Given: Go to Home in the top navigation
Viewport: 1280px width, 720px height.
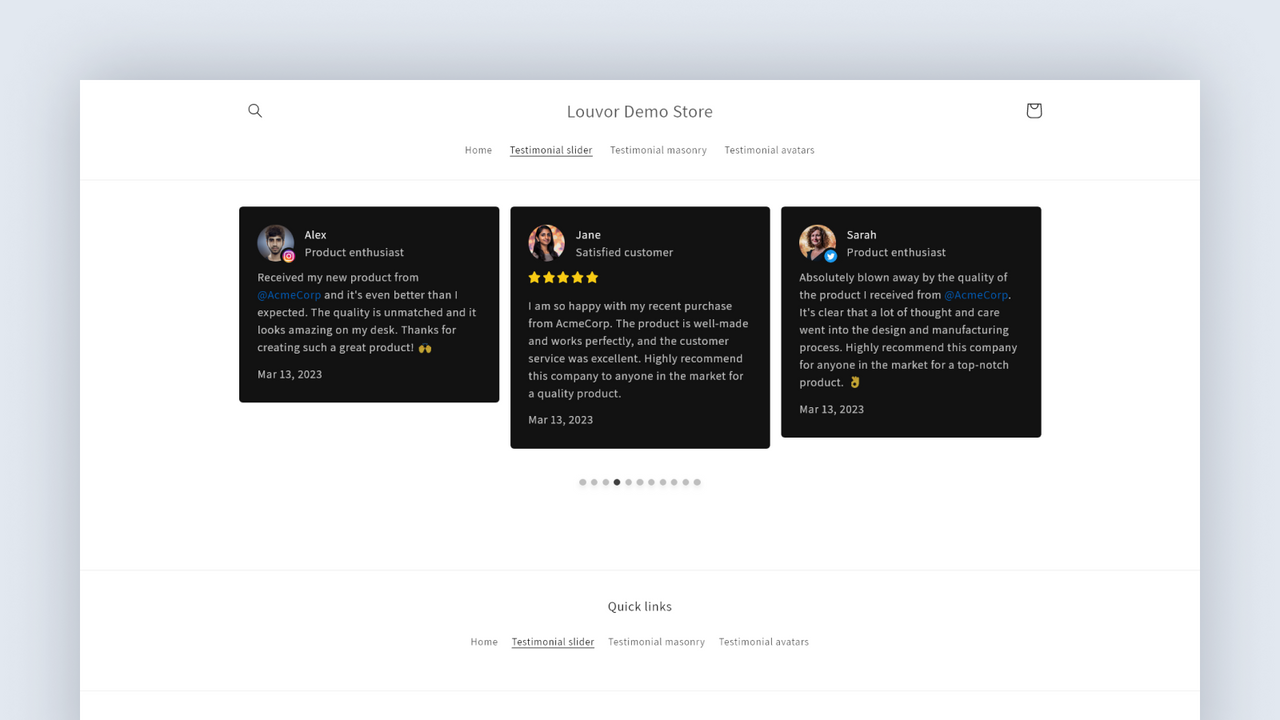Looking at the screenshot, I should [x=478, y=150].
